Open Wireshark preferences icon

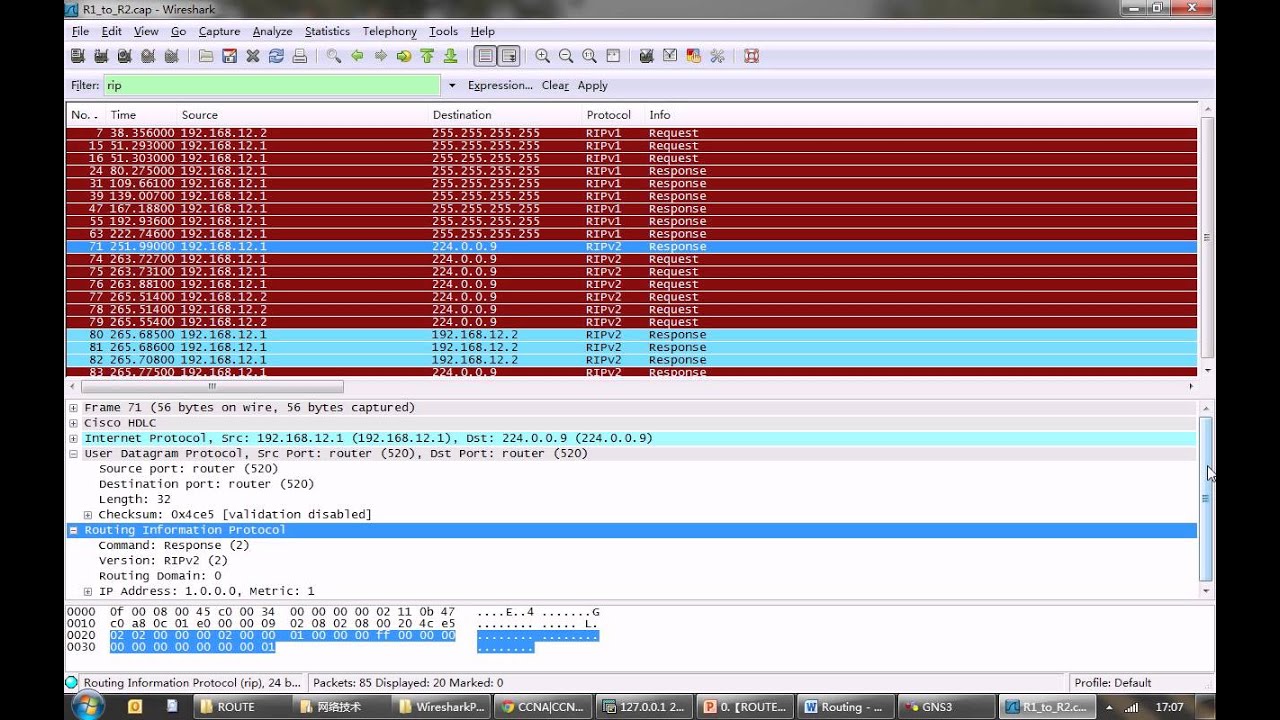tap(717, 56)
